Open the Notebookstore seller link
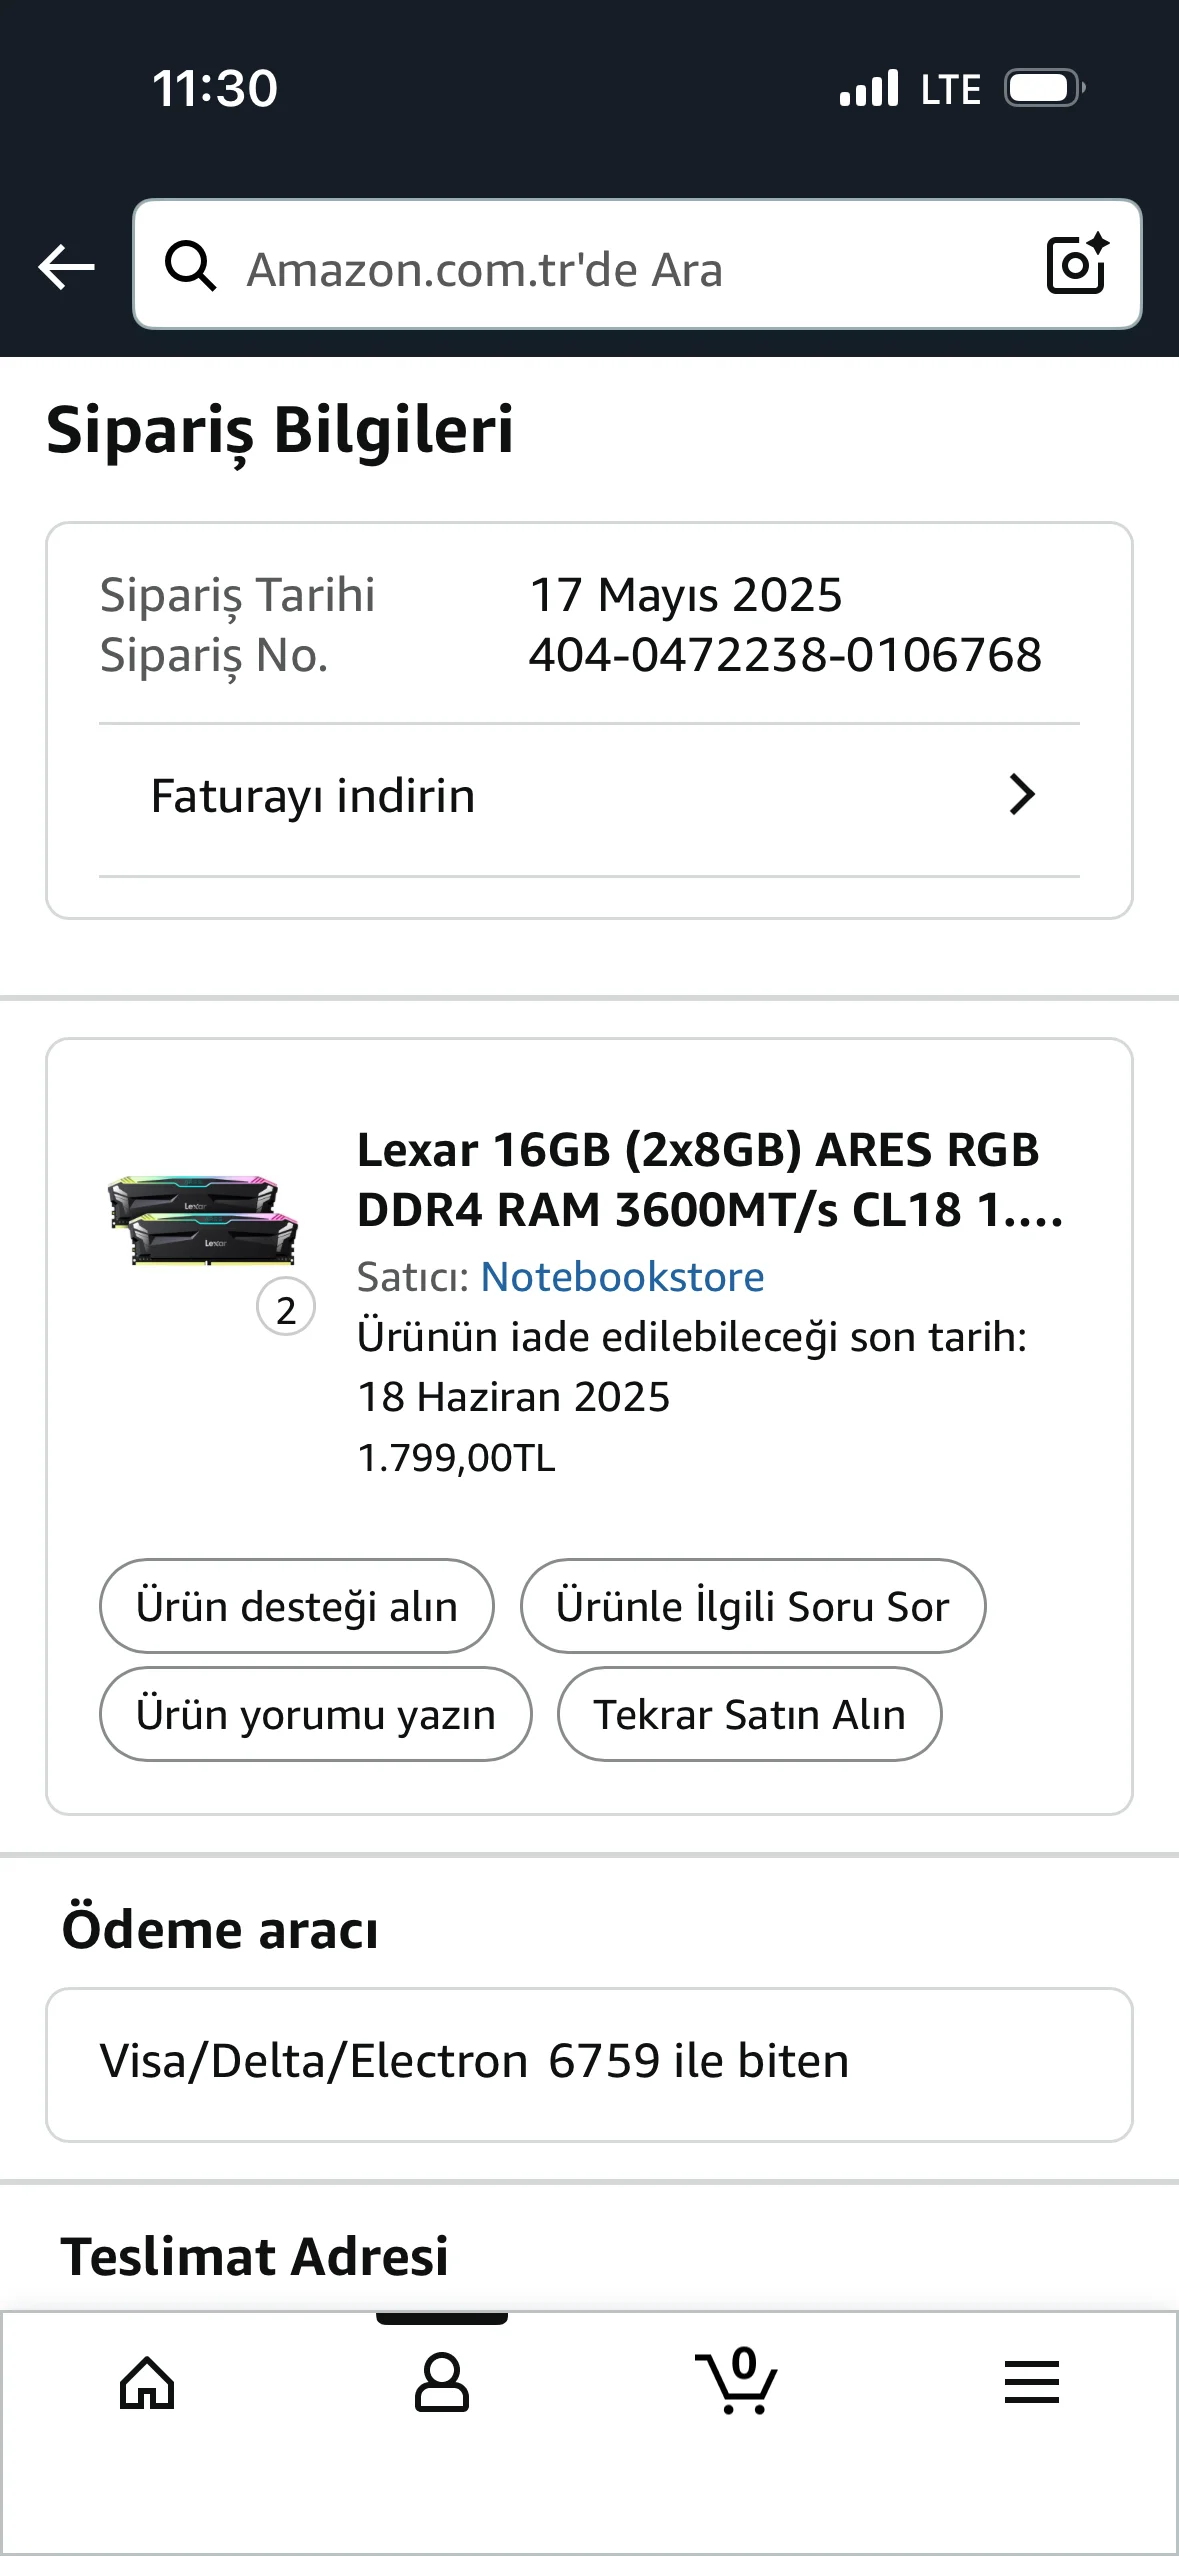Image resolution: width=1179 pixels, height=2556 pixels. tap(622, 1277)
